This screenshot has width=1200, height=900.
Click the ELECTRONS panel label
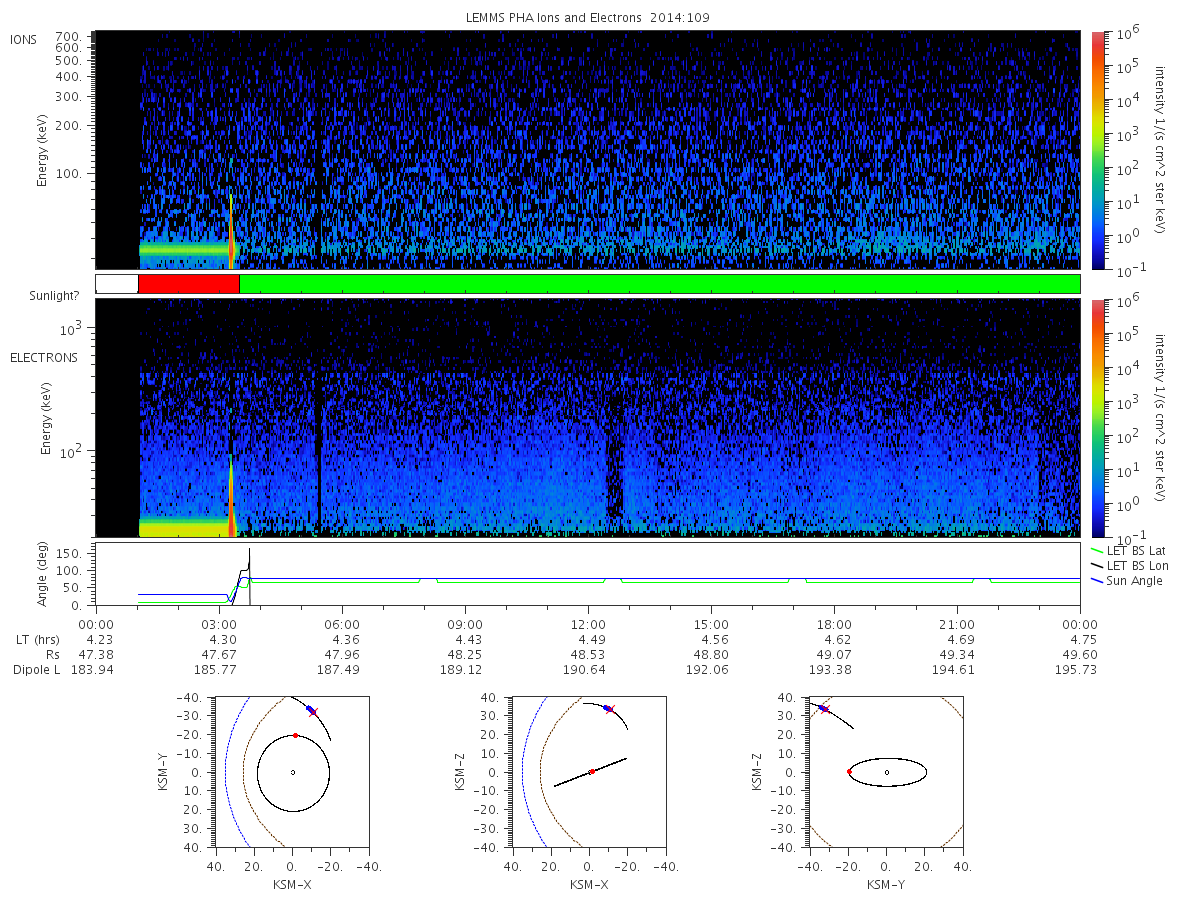pos(44,357)
